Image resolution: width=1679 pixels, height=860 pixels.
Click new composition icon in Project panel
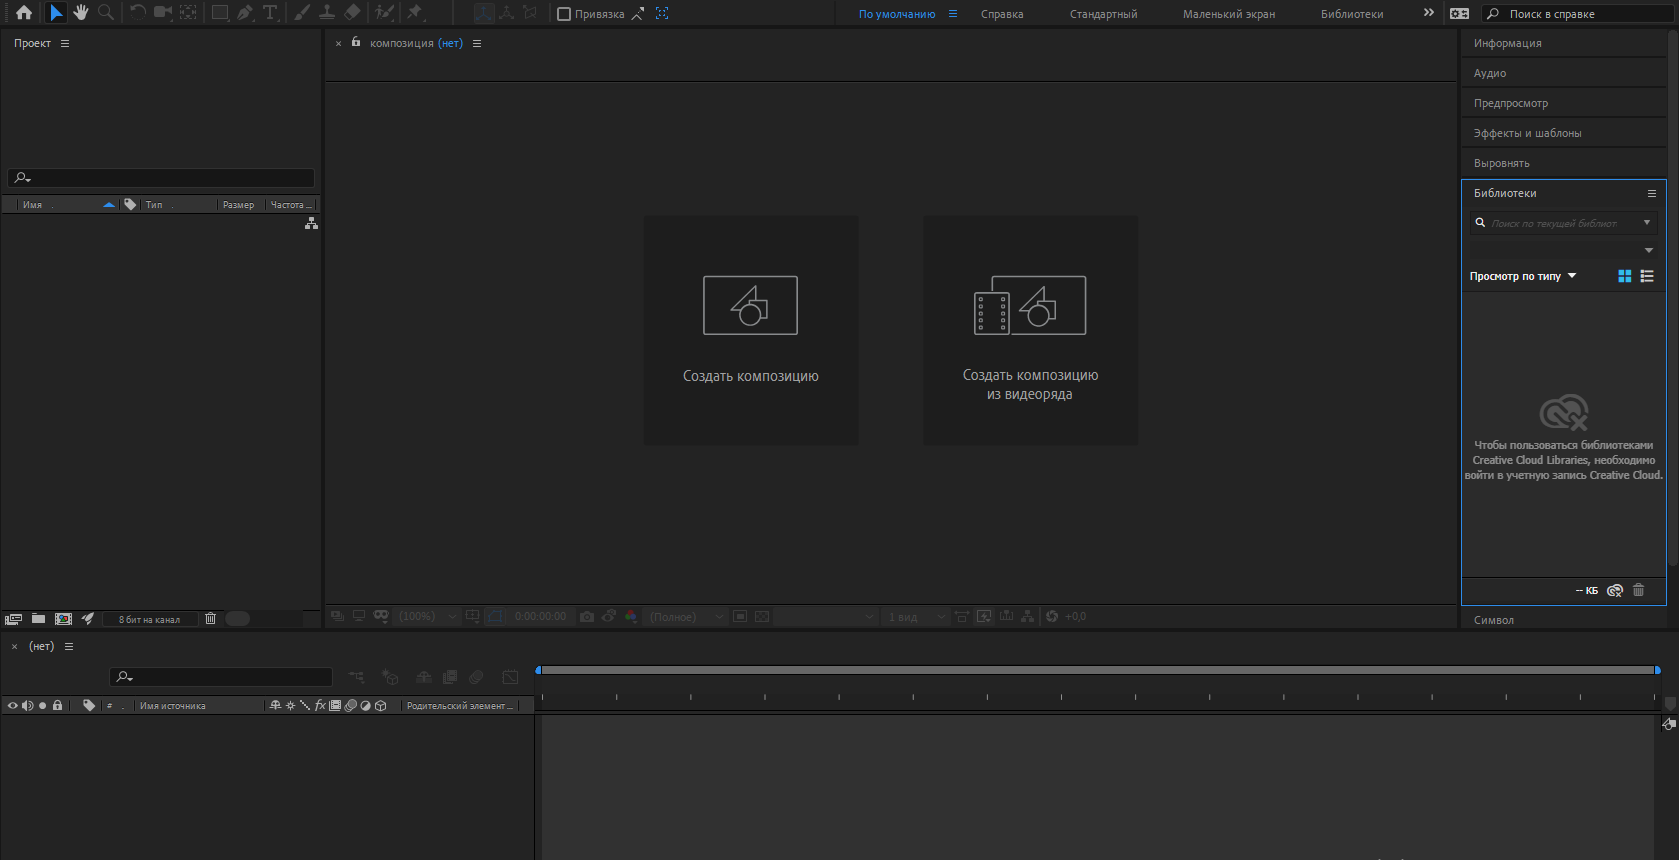(x=63, y=619)
